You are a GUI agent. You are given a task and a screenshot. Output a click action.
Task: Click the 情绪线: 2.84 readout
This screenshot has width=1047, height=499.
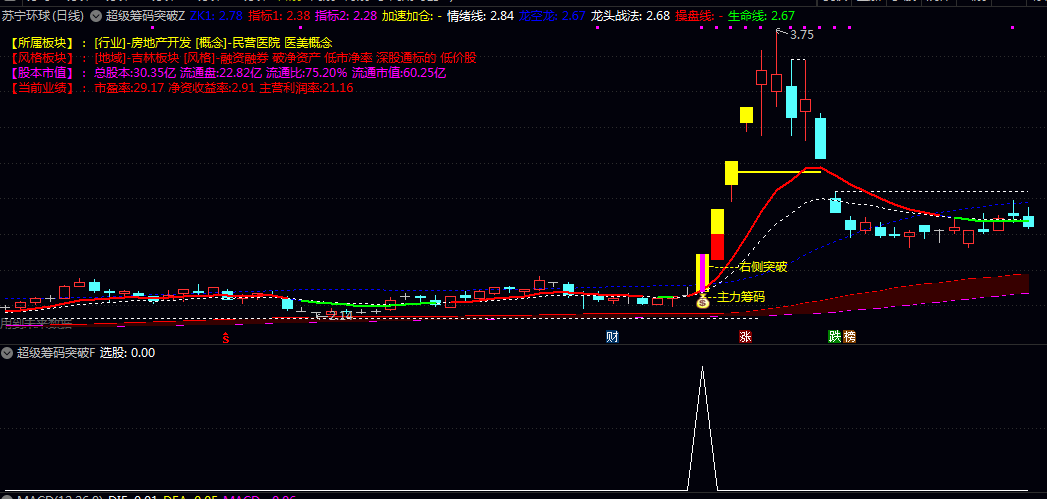click(x=481, y=15)
